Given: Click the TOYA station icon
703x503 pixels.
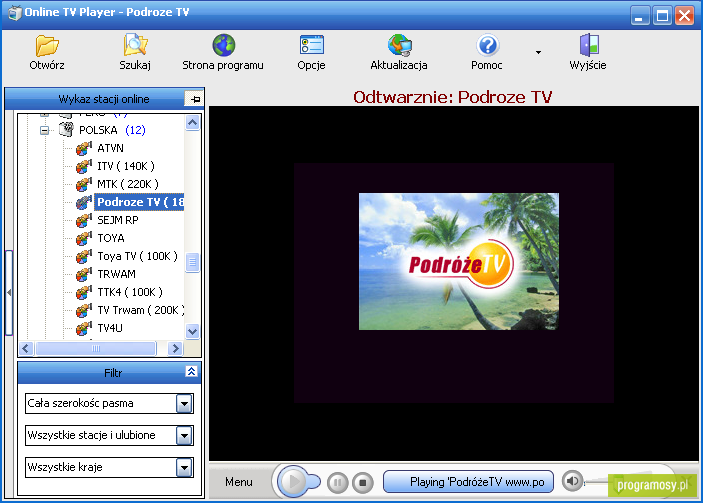Looking at the screenshot, I should [x=83, y=238].
